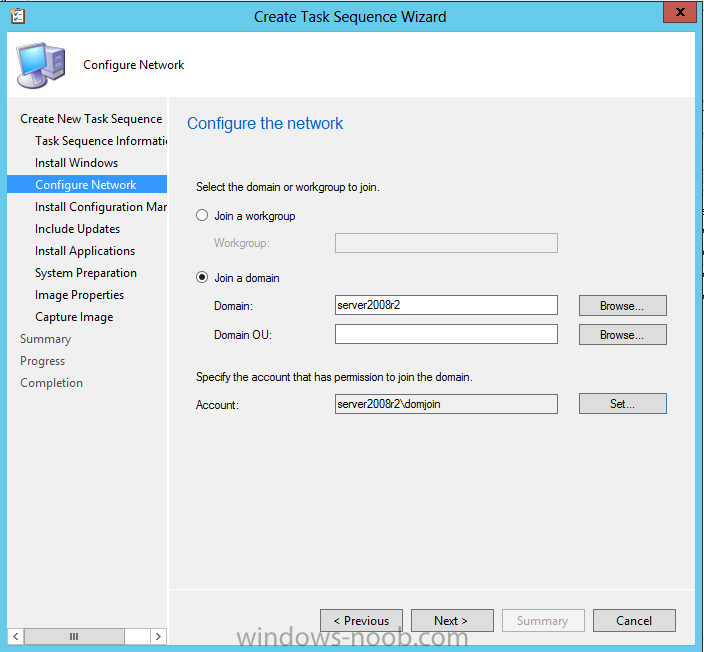Viewport: 704px width, 652px height.
Task: Click the sidebar horizontal scrollbar thumb
Action: click(74, 636)
